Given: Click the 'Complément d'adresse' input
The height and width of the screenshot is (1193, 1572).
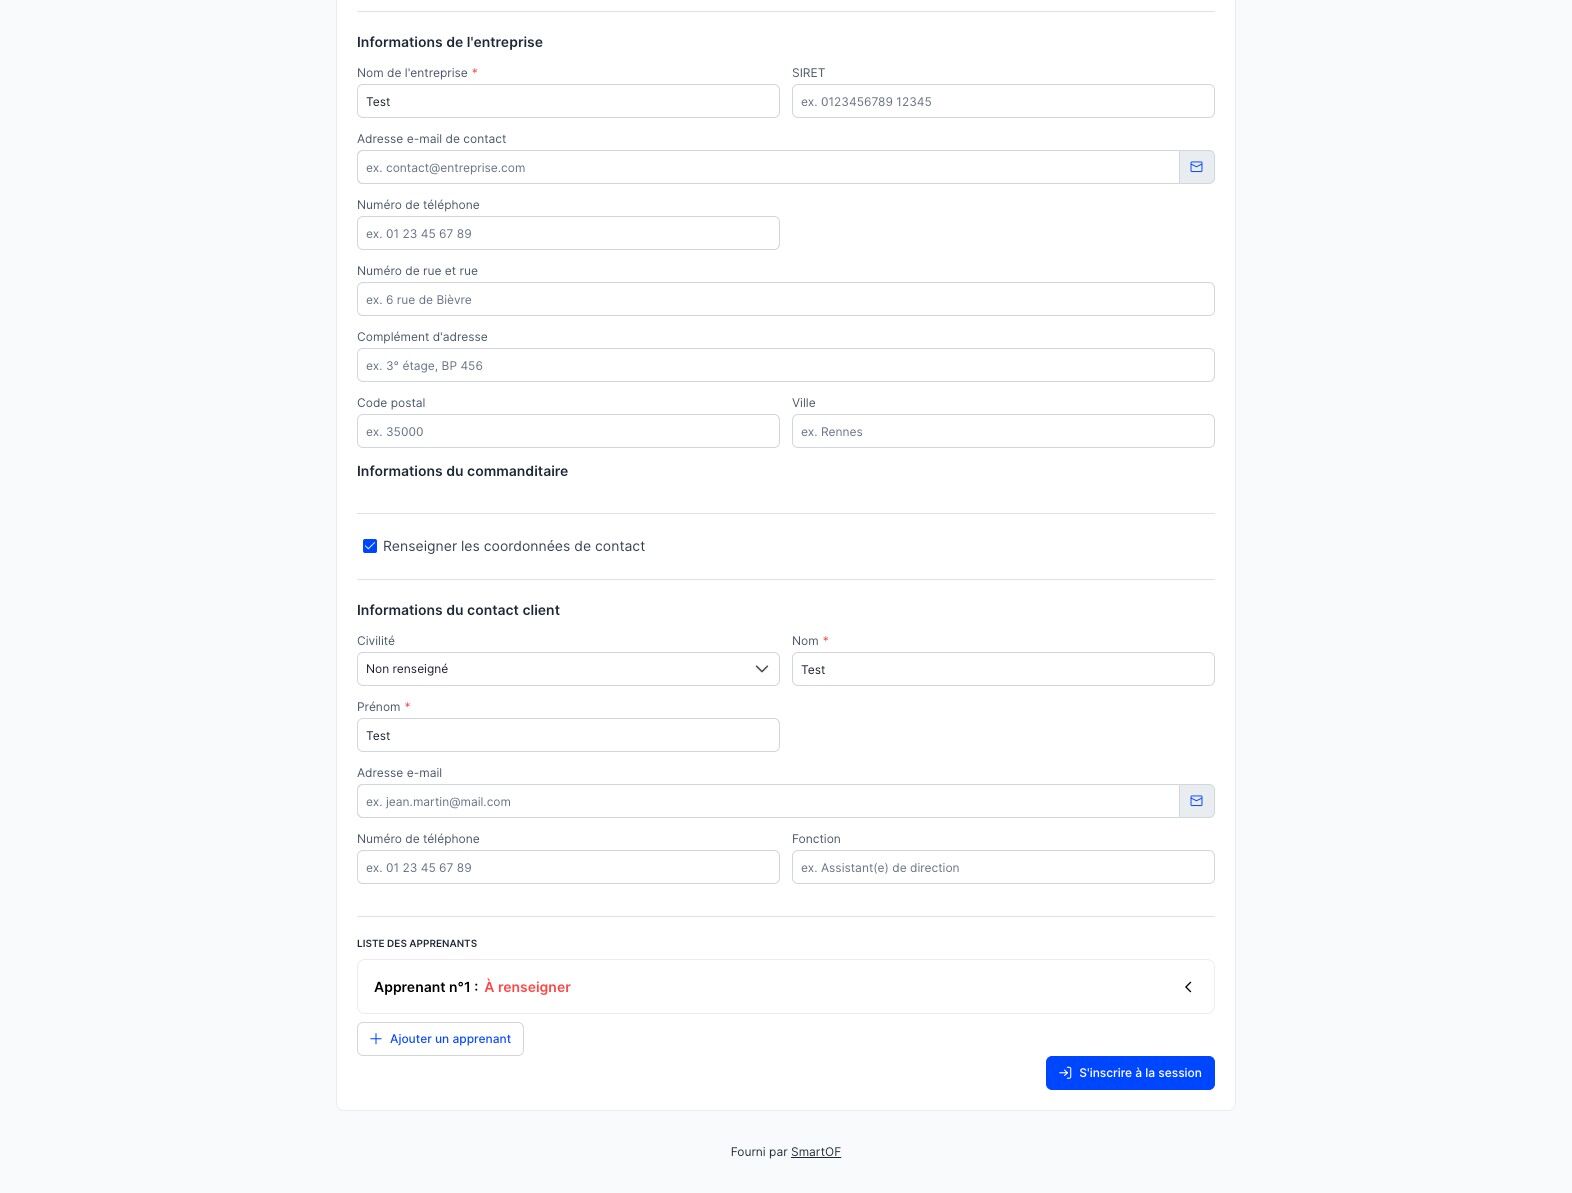Looking at the screenshot, I should [785, 365].
